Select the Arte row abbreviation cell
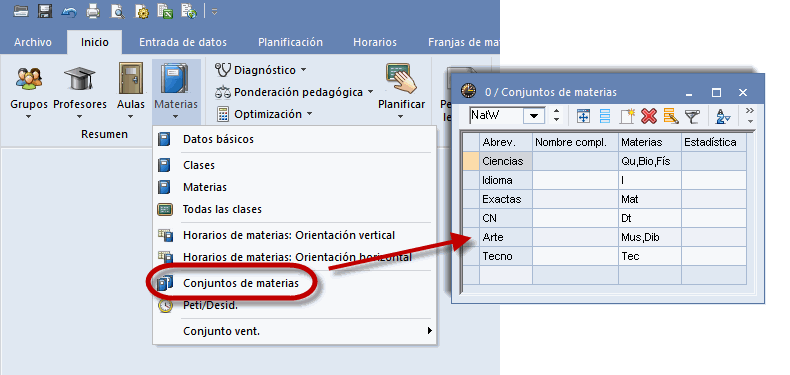The width and height of the screenshot is (790, 375). [505, 237]
